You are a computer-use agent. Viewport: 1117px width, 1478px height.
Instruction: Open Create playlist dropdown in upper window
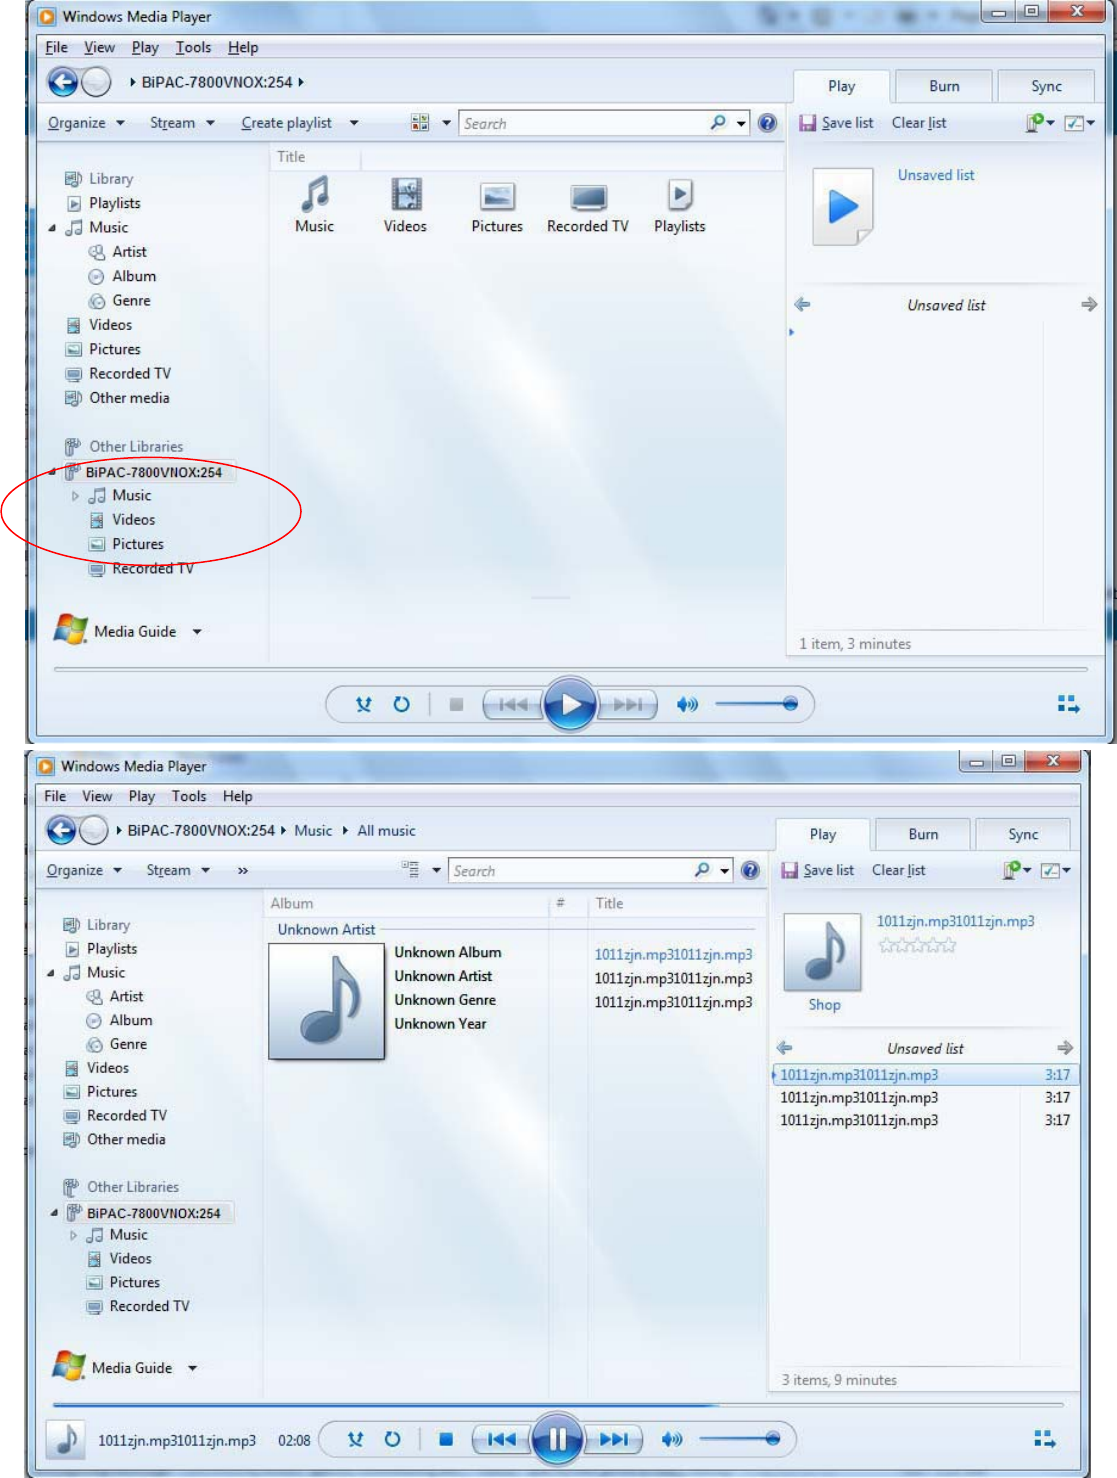click(x=300, y=123)
